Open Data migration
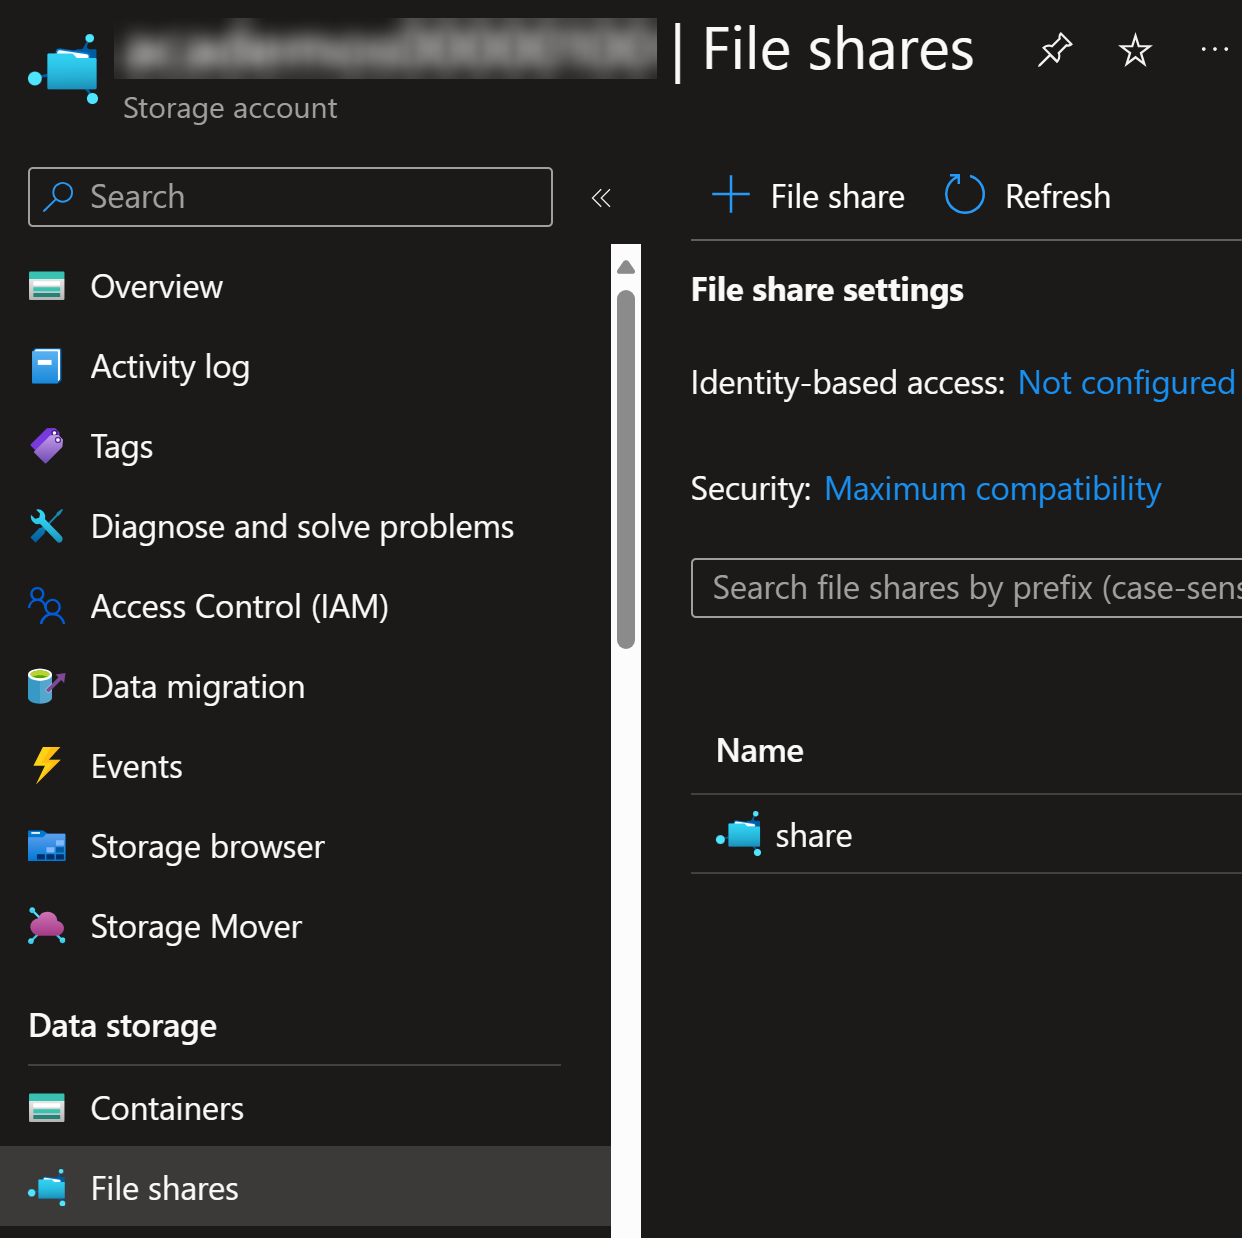 click(x=198, y=687)
